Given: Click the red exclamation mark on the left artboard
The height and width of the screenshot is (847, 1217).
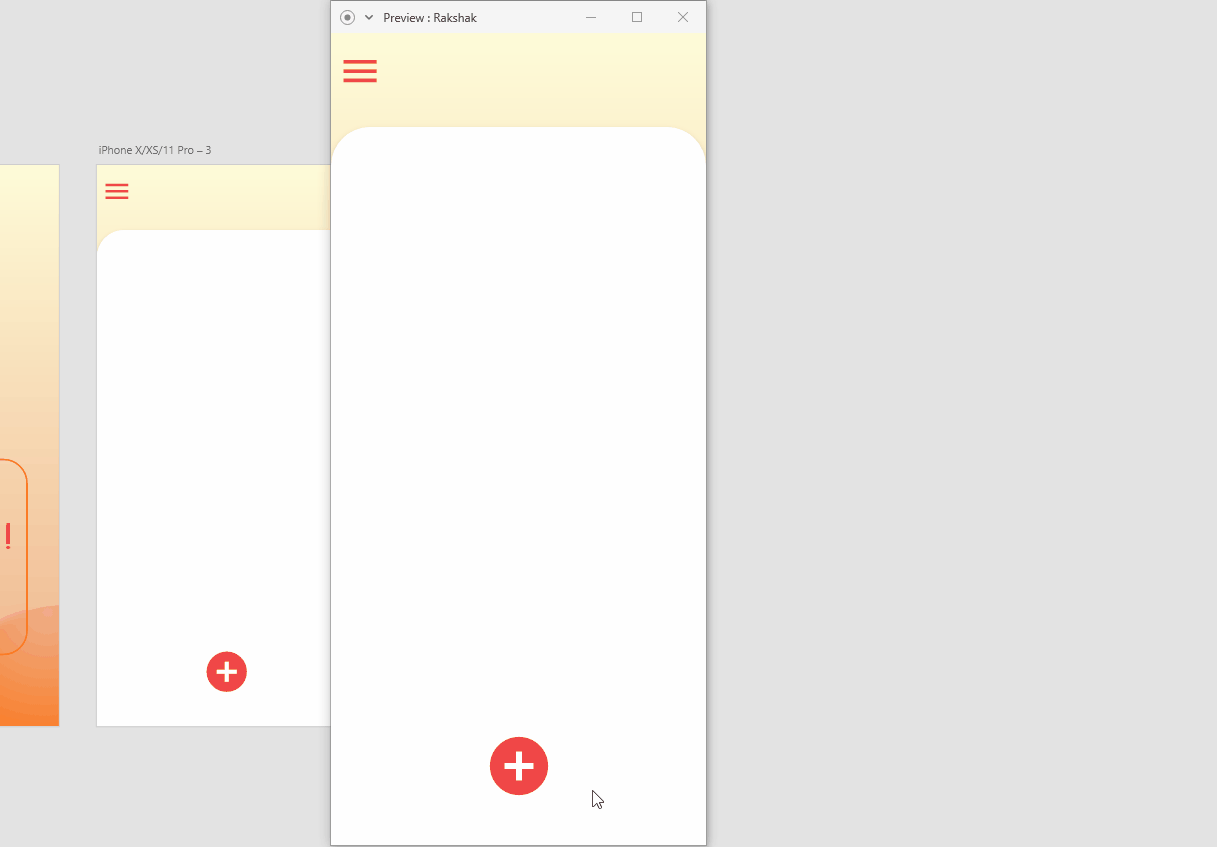Looking at the screenshot, I should click(8, 536).
